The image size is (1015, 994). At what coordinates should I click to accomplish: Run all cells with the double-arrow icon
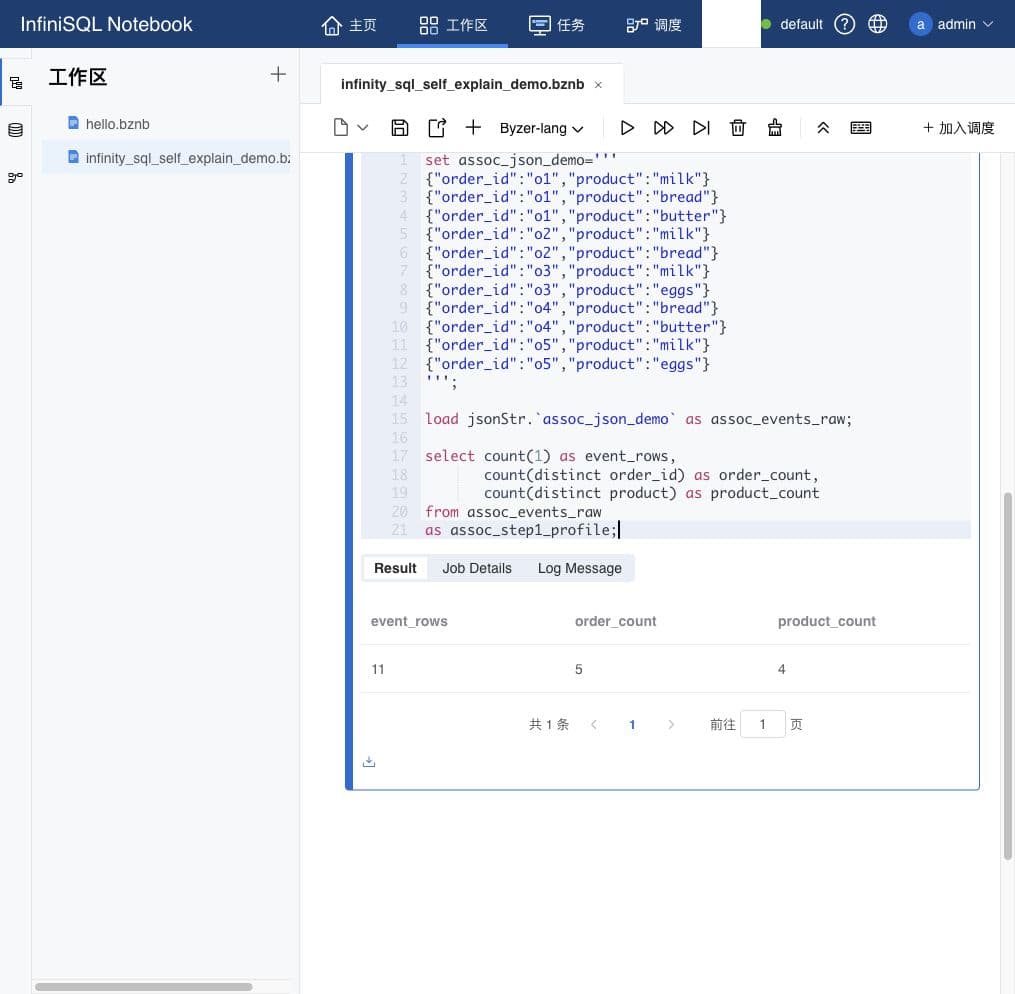[664, 127]
